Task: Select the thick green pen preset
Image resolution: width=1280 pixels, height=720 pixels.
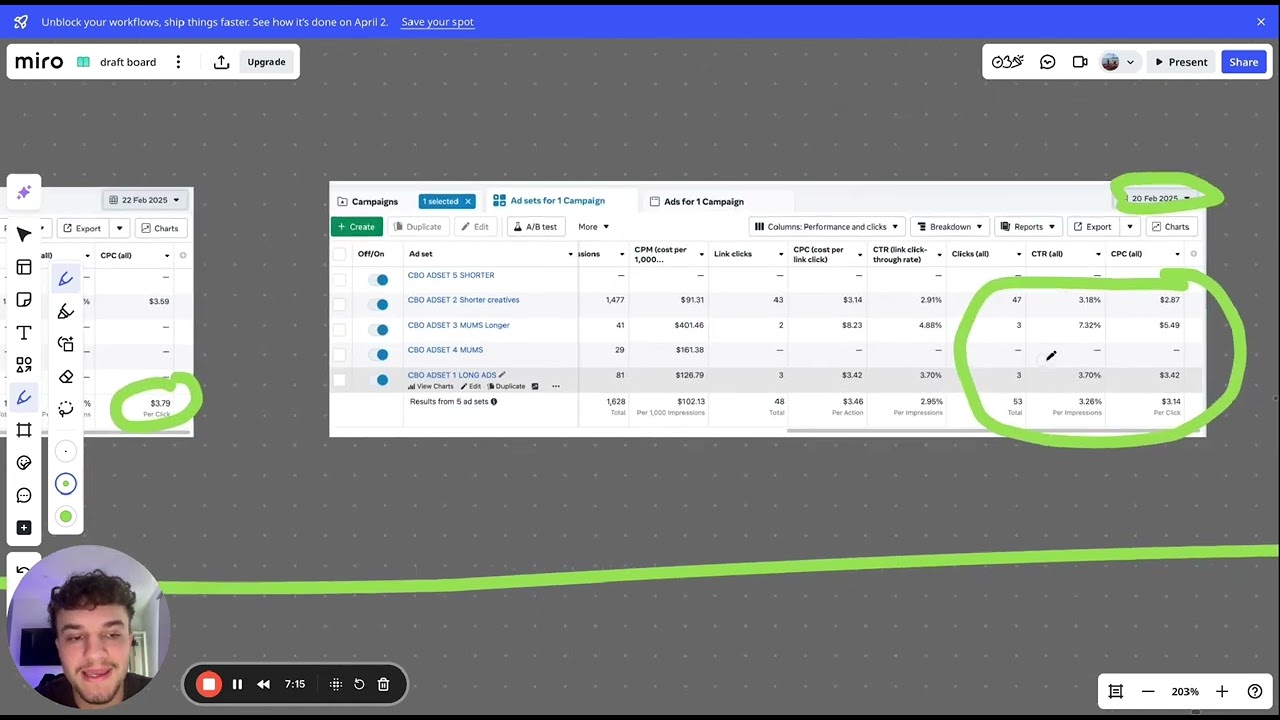Action: [x=66, y=516]
